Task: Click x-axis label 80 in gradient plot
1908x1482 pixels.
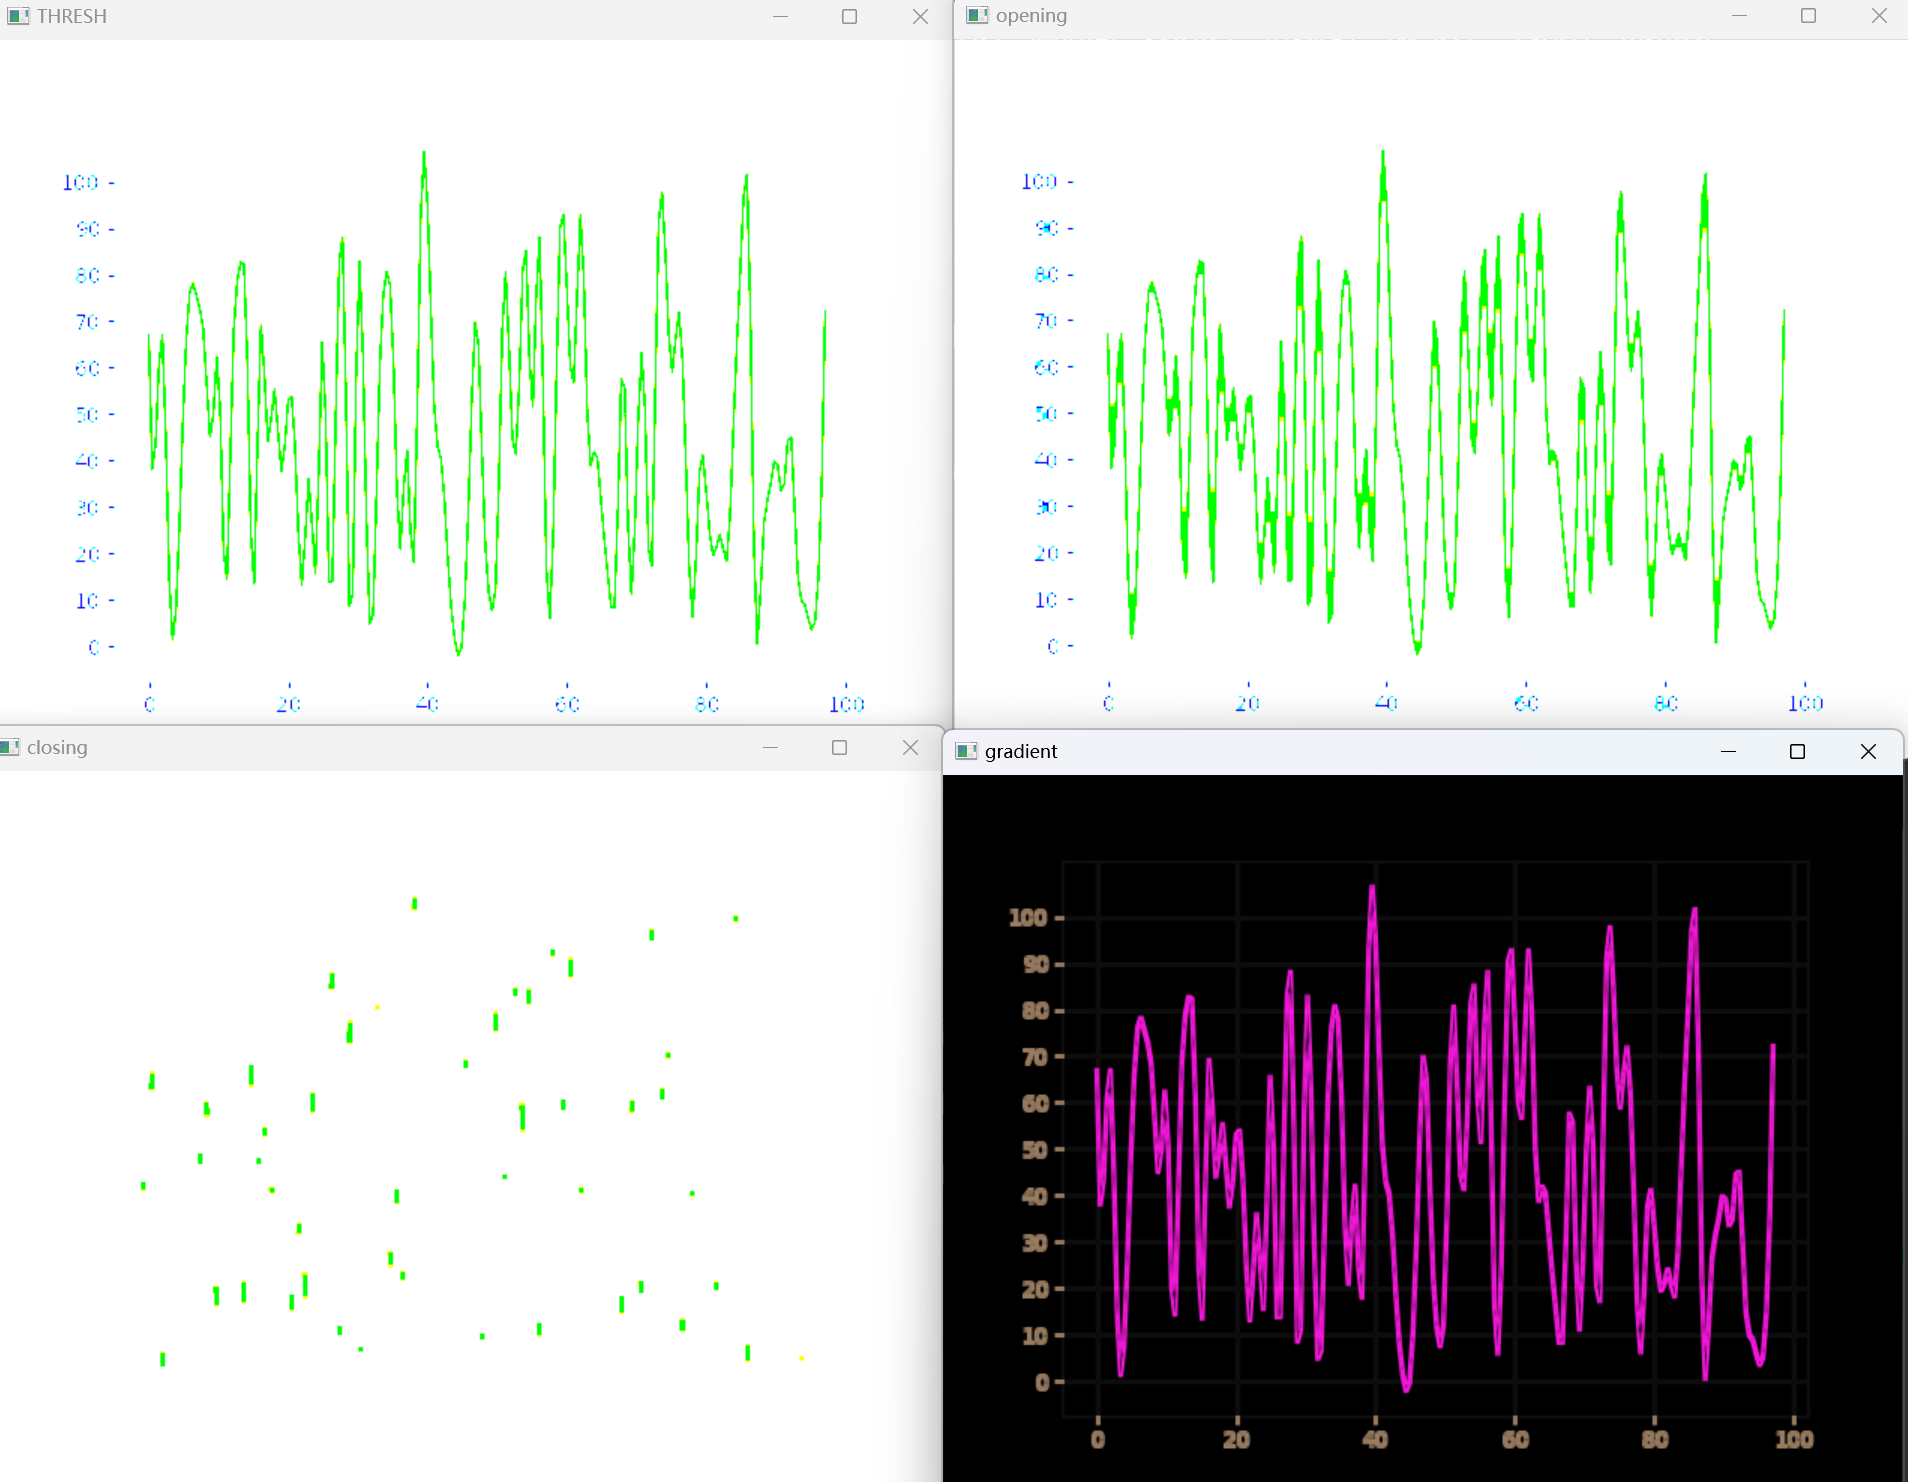Action: pos(1654,1439)
